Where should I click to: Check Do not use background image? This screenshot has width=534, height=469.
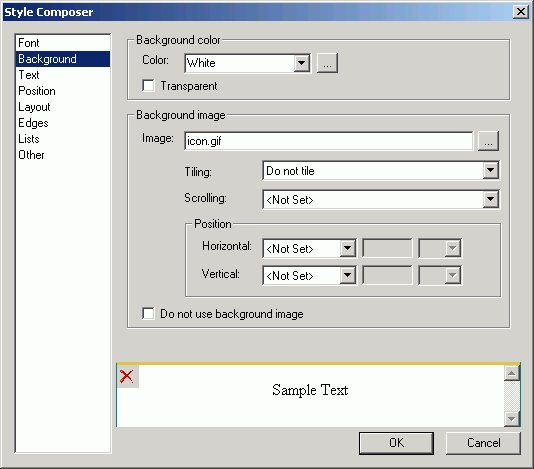pyautogui.click(x=148, y=313)
